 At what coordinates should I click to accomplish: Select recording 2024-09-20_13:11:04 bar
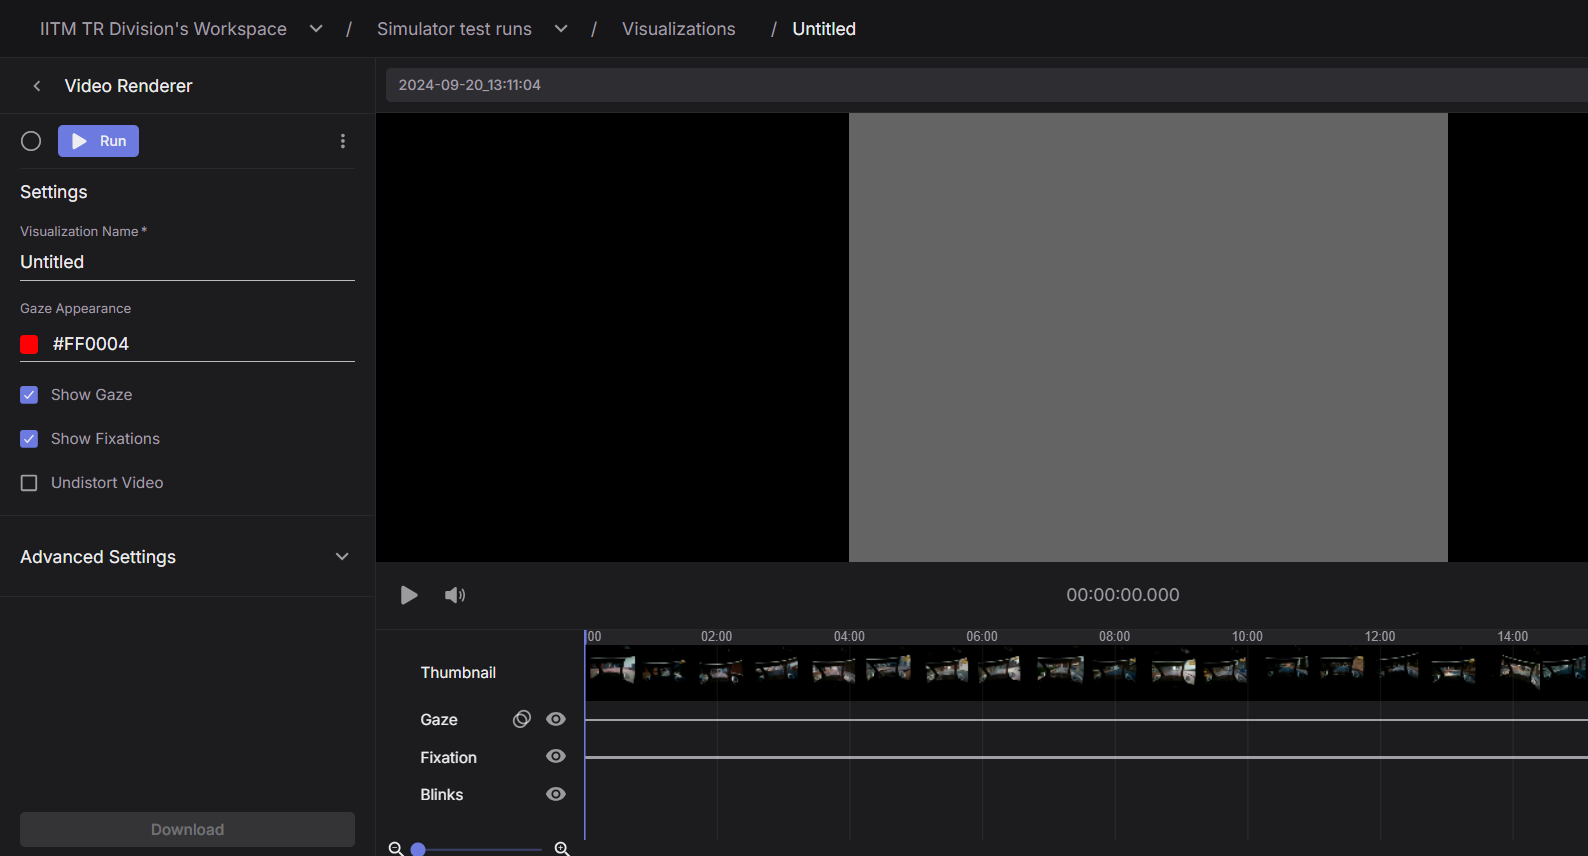(x=986, y=85)
